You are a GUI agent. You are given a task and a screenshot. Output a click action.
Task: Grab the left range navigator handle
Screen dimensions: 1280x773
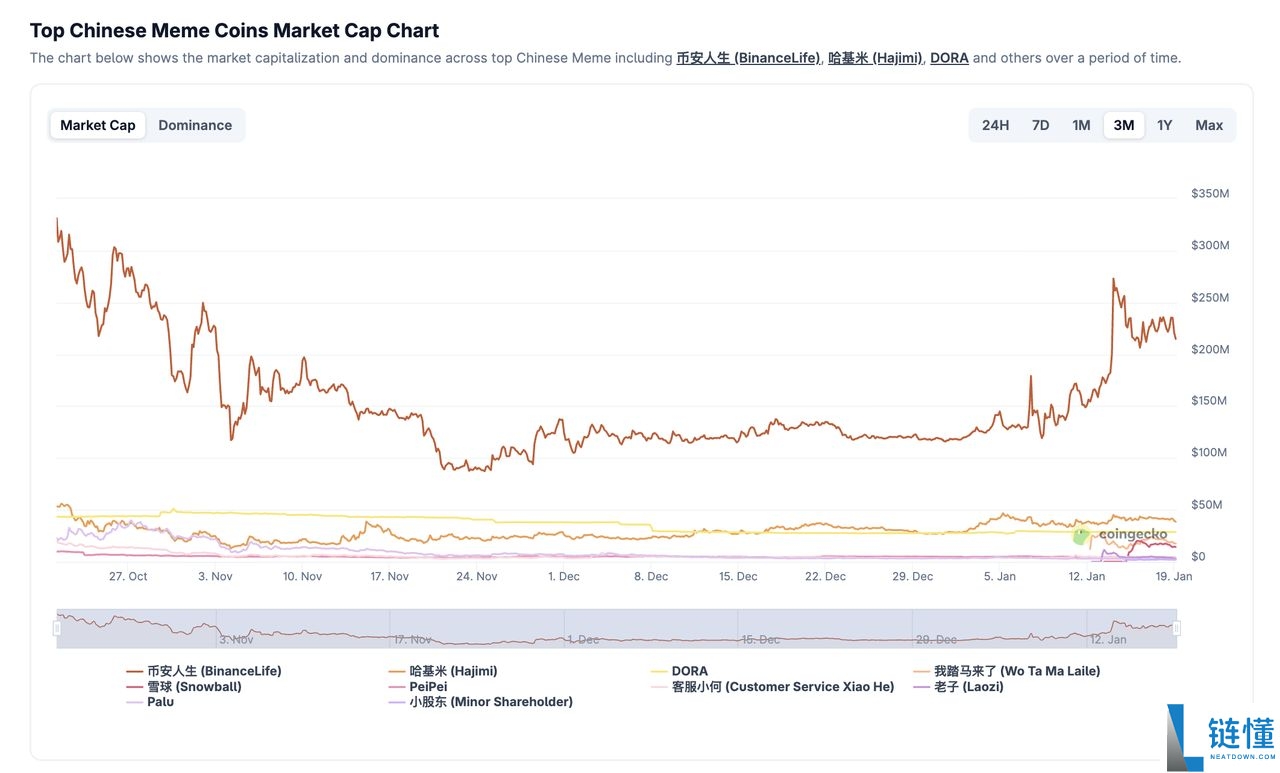(x=57, y=628)
